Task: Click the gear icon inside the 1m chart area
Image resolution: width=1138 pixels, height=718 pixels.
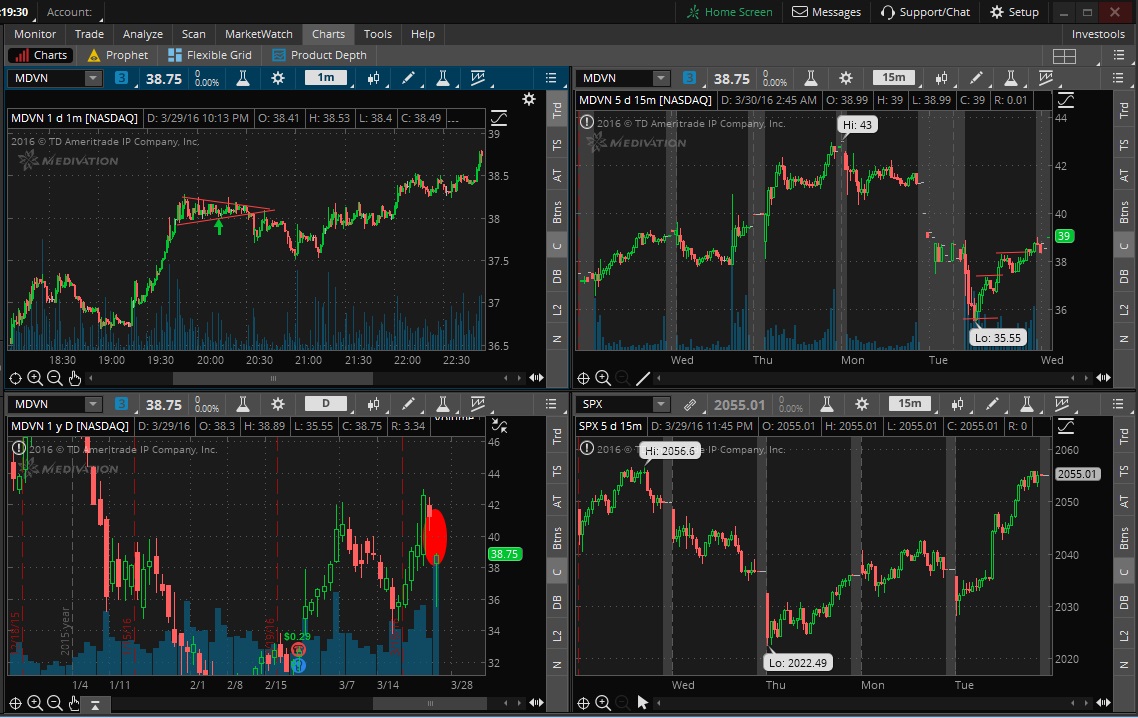Action: tap(529, 99)
